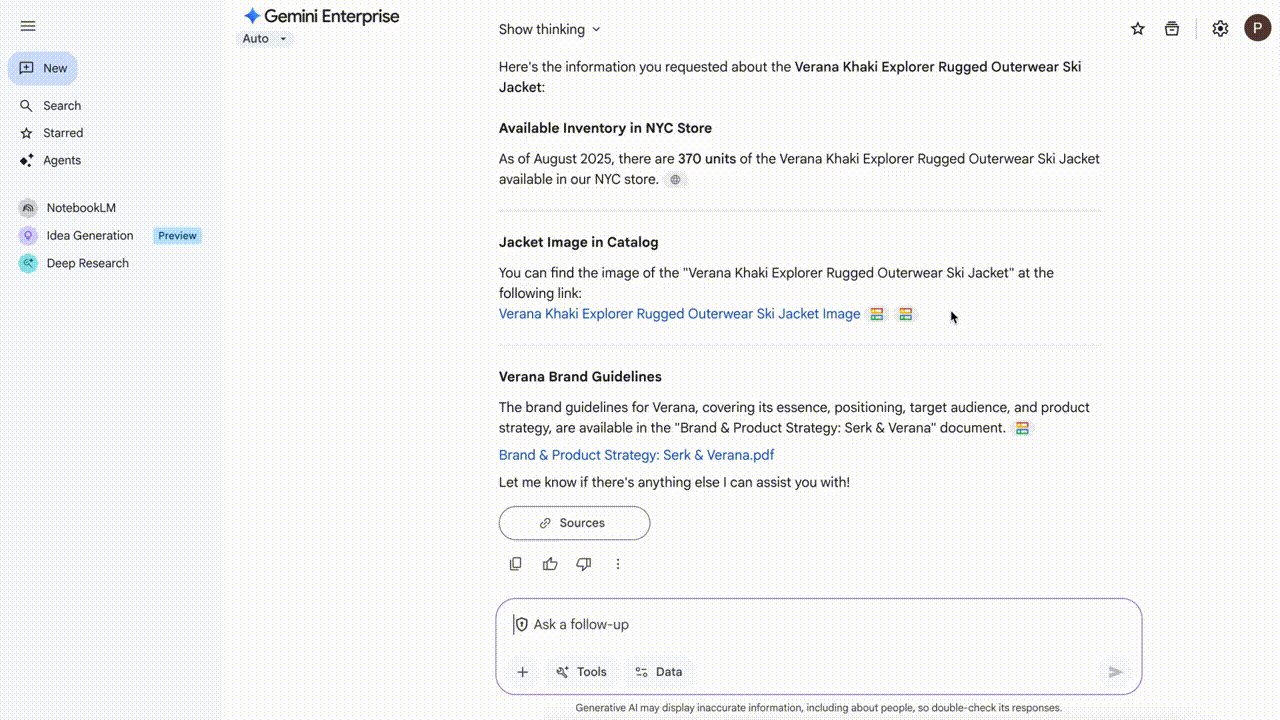
Task: Go to Starred in the sidebar
Action: (x=62, y=133)
